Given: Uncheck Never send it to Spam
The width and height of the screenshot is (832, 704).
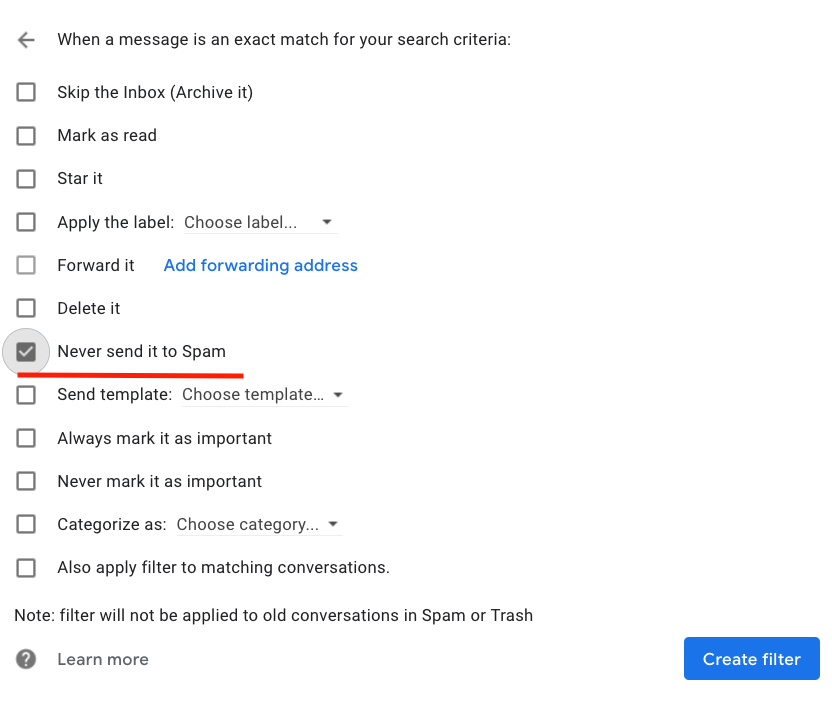Looking at the screenshot, I should click(x=26, y=351).
